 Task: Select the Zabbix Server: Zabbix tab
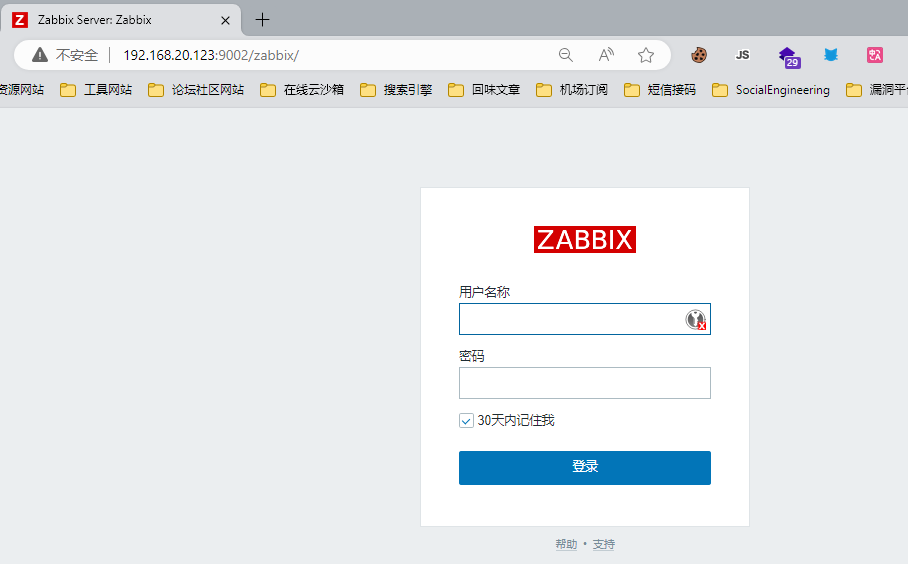(120, 20)
